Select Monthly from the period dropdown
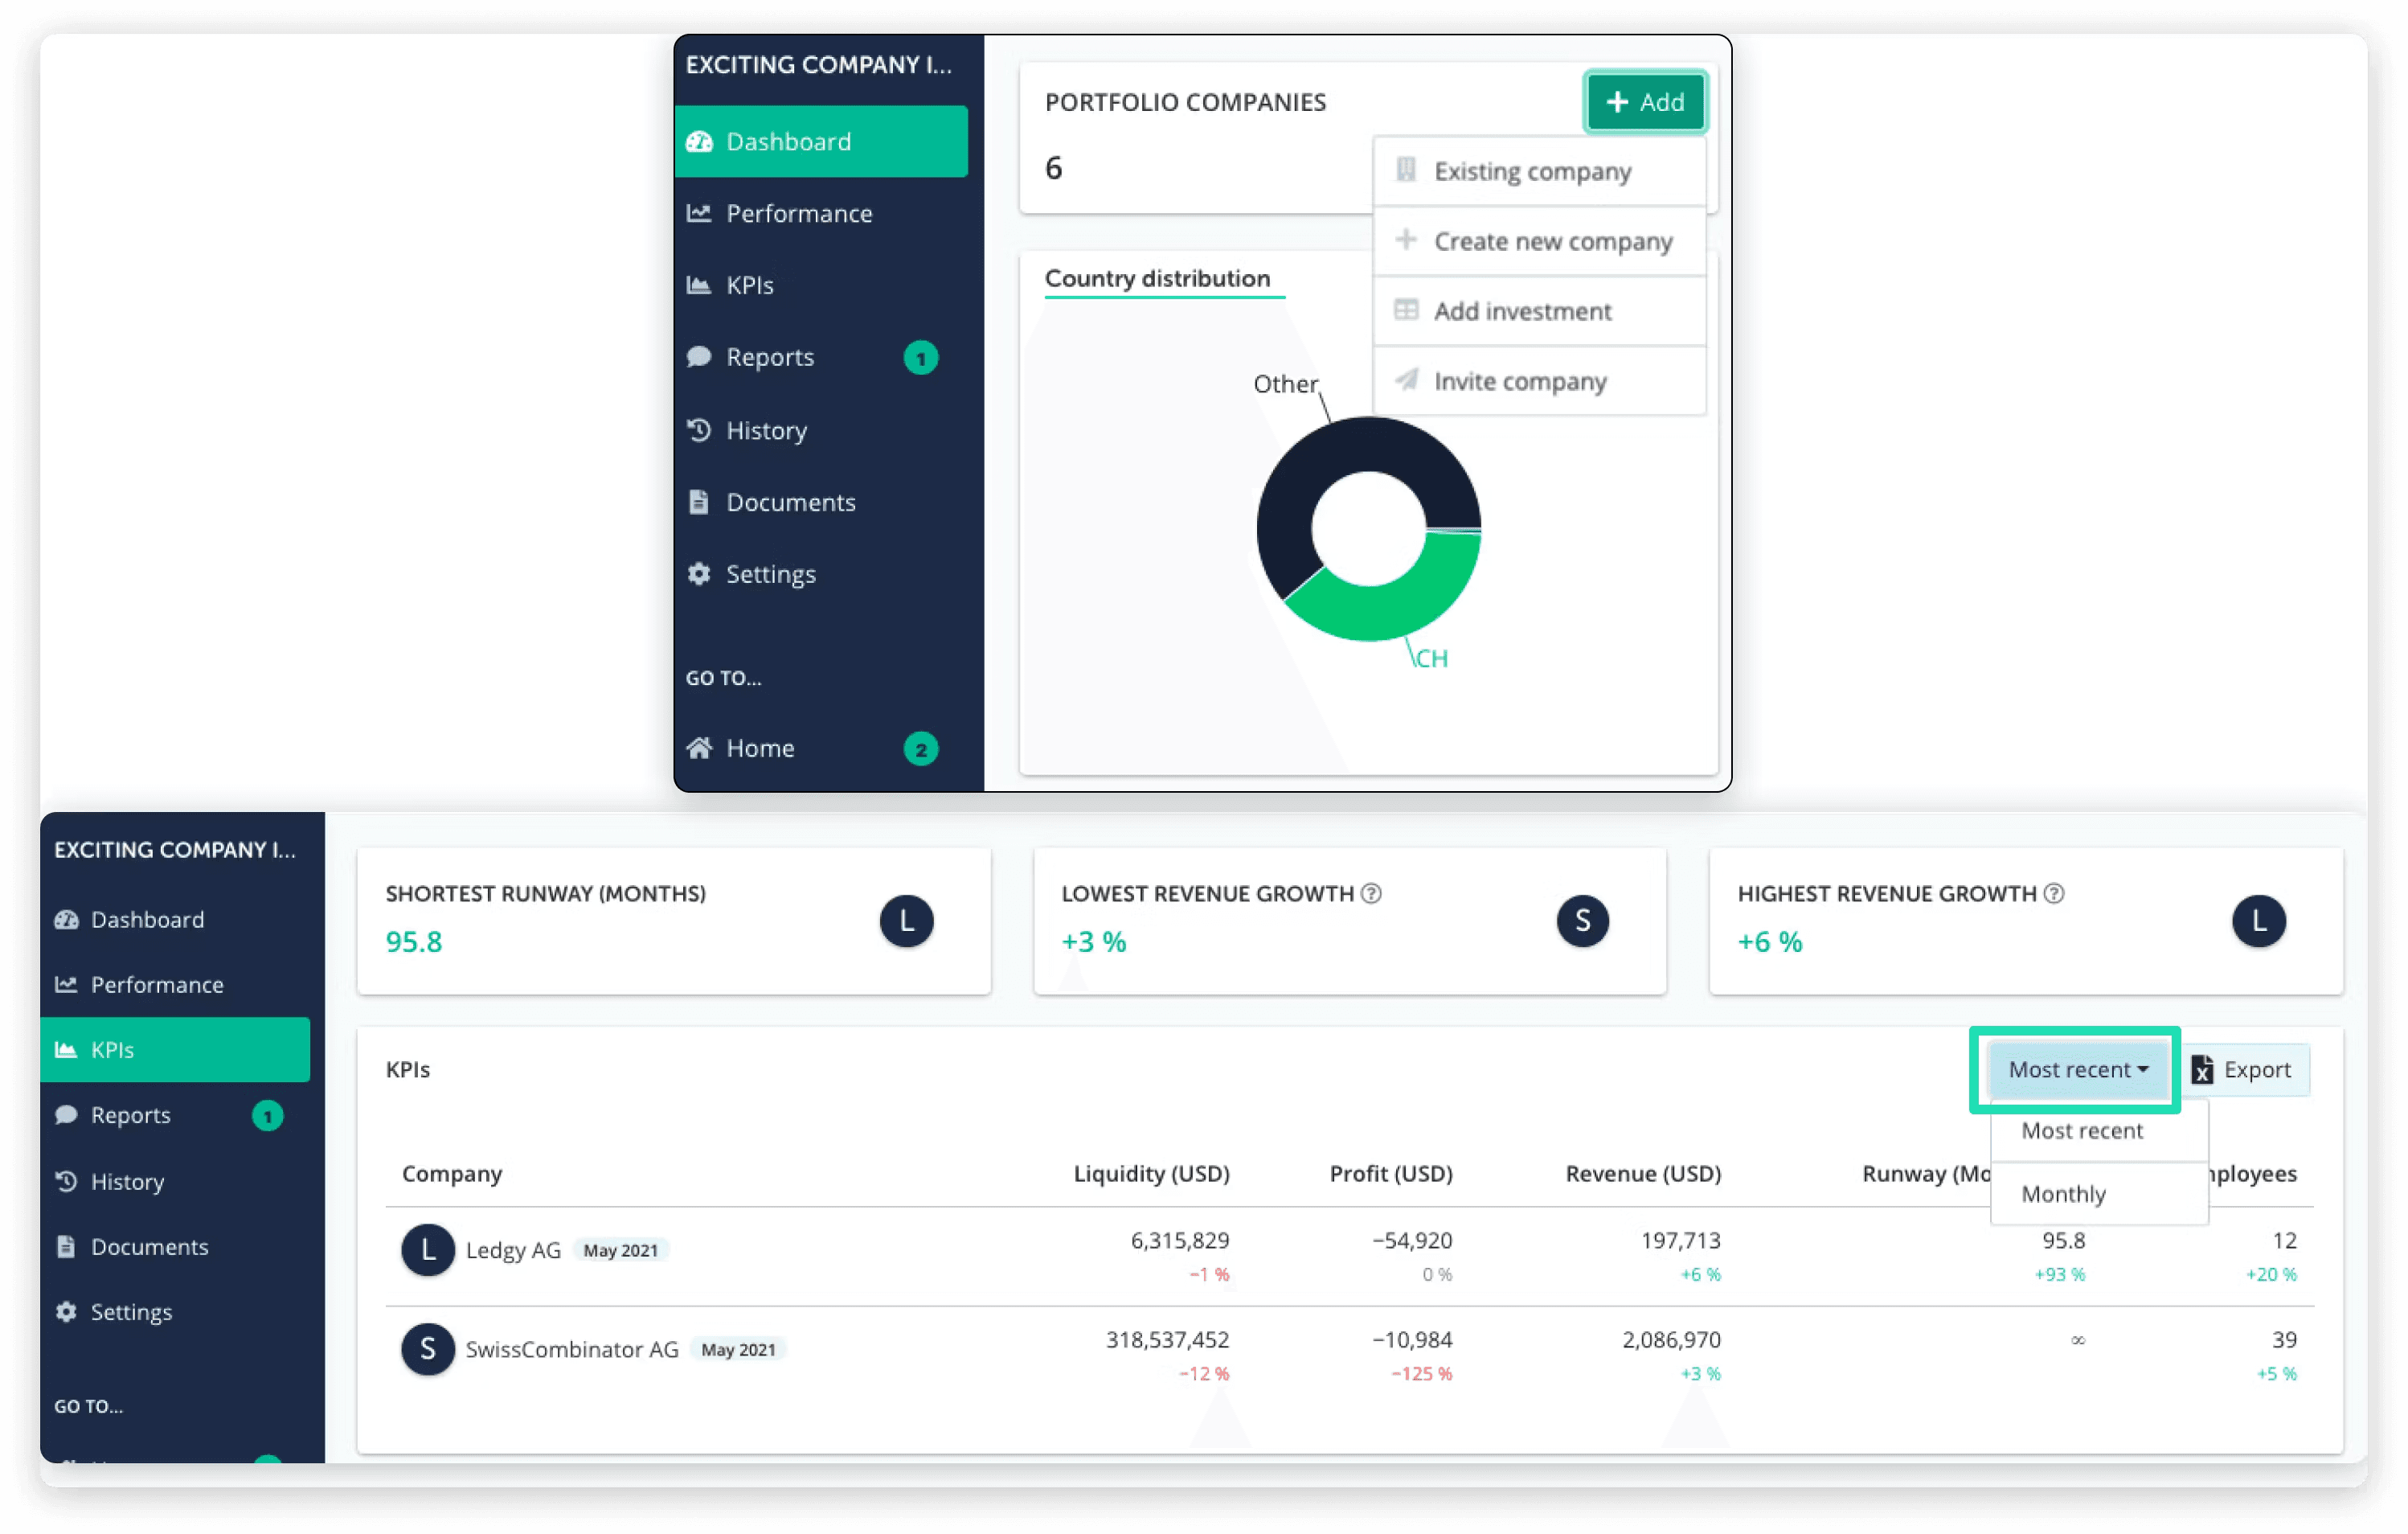2408x1534 pixels. 2064,1193
